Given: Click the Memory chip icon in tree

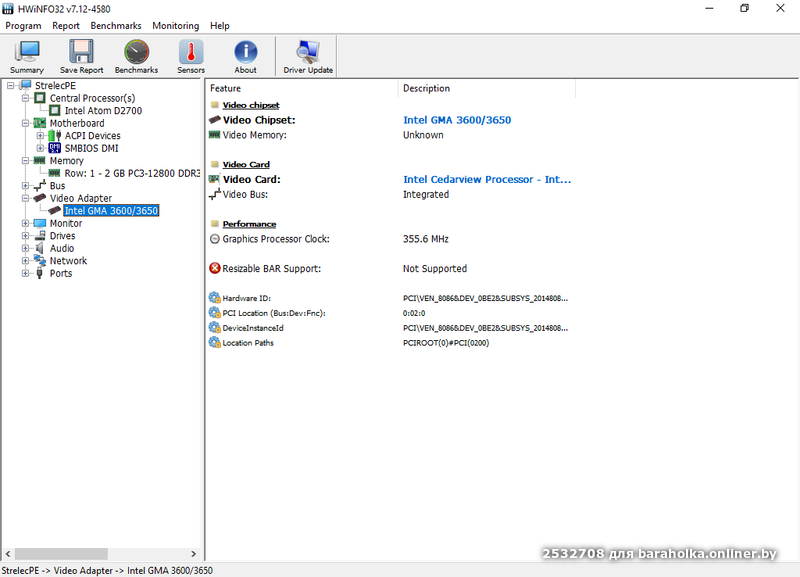Looking at the screenshot, I should pyautogui.click(x=40, y=161).
